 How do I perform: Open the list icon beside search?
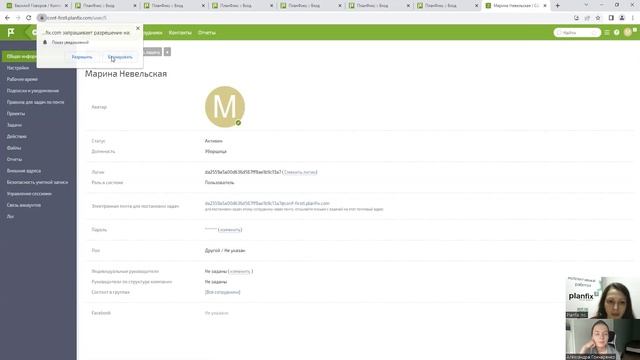tap(607, 32)
